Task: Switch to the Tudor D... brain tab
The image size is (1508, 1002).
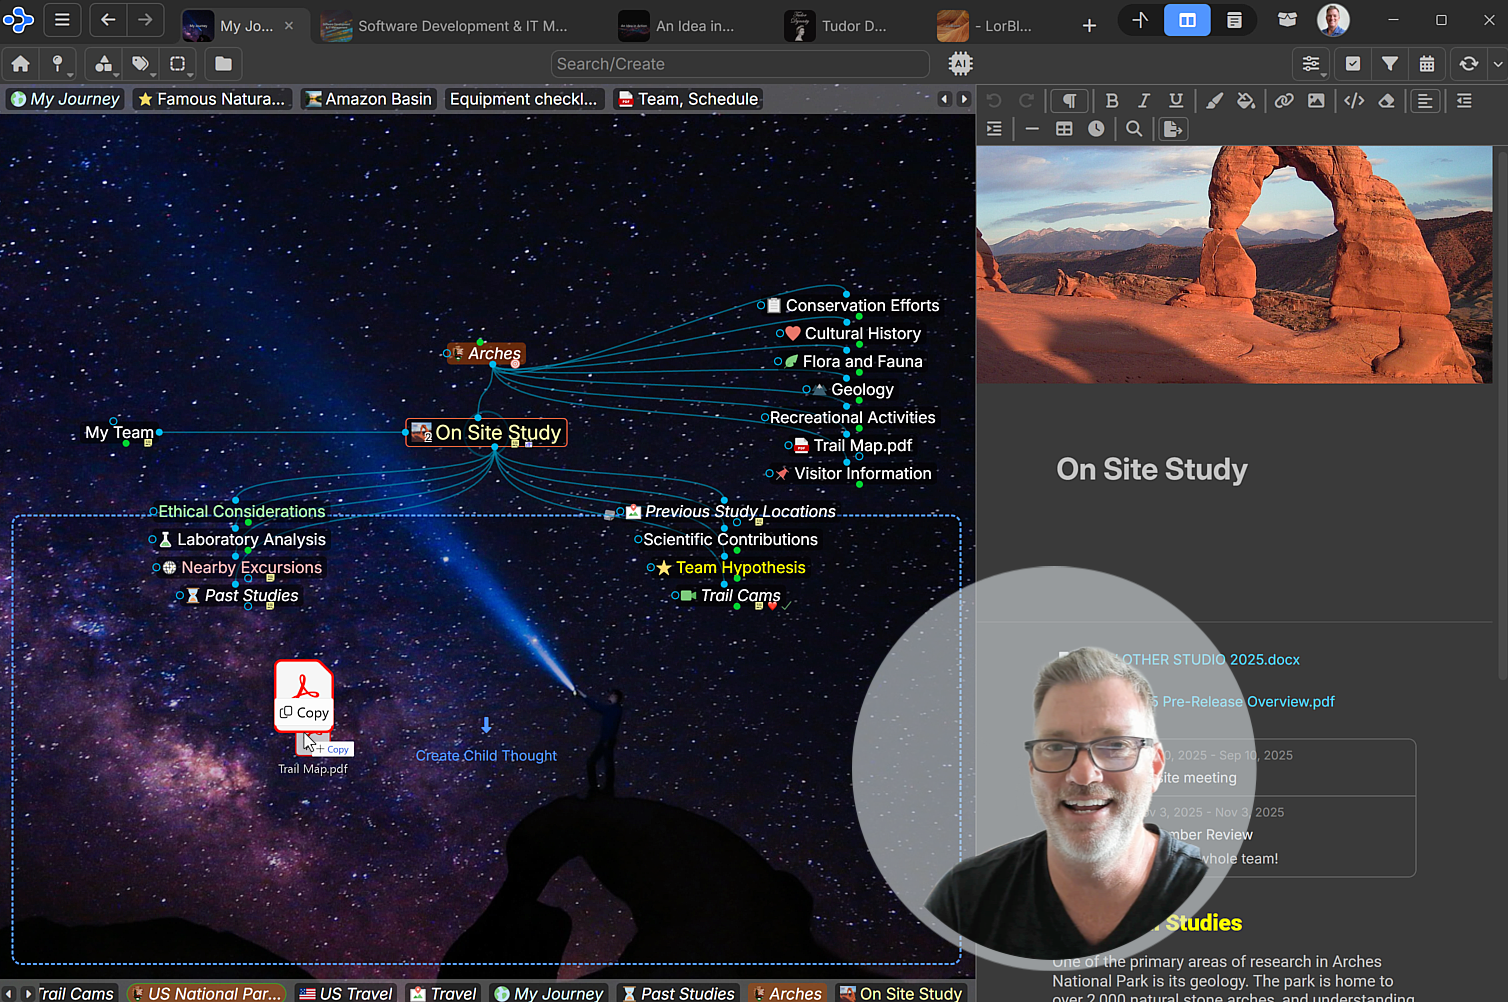Action: tap(836, 26)
